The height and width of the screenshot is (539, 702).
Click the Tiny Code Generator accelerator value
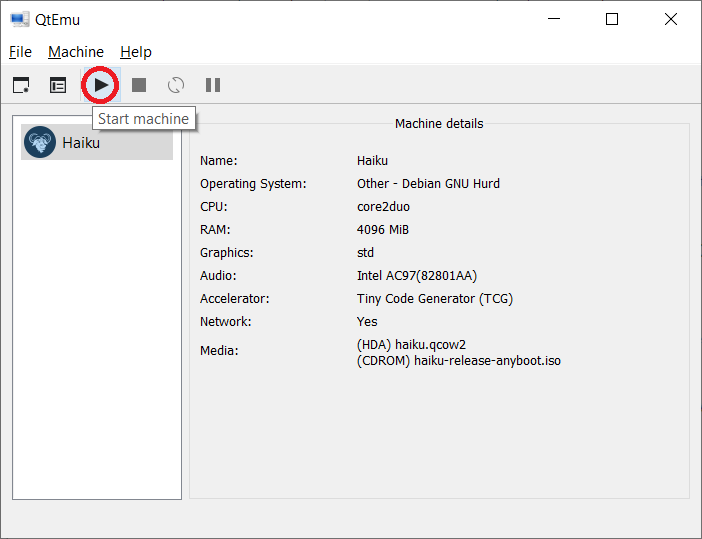coord(434,298)
